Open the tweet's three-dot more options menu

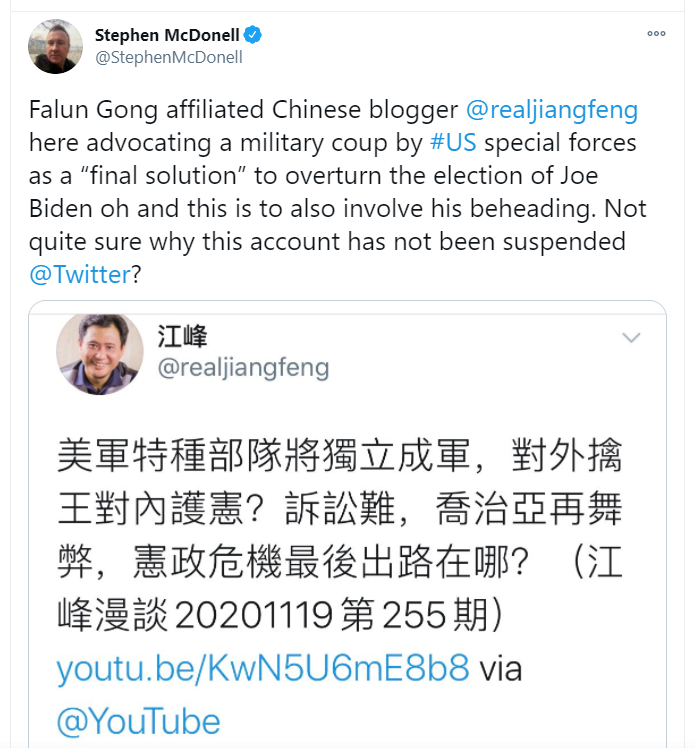click(656, 33)
